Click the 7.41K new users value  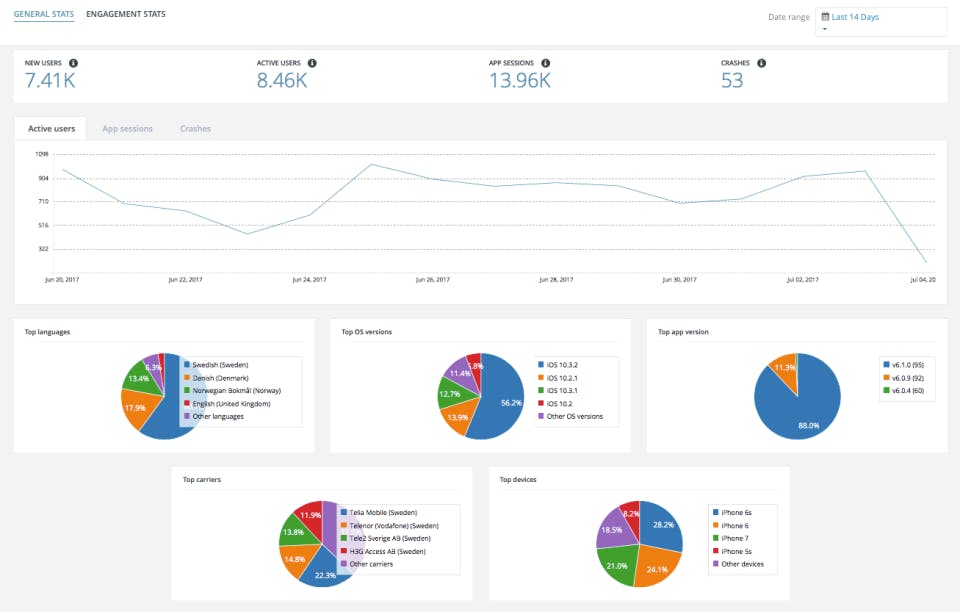pos(50,80)
